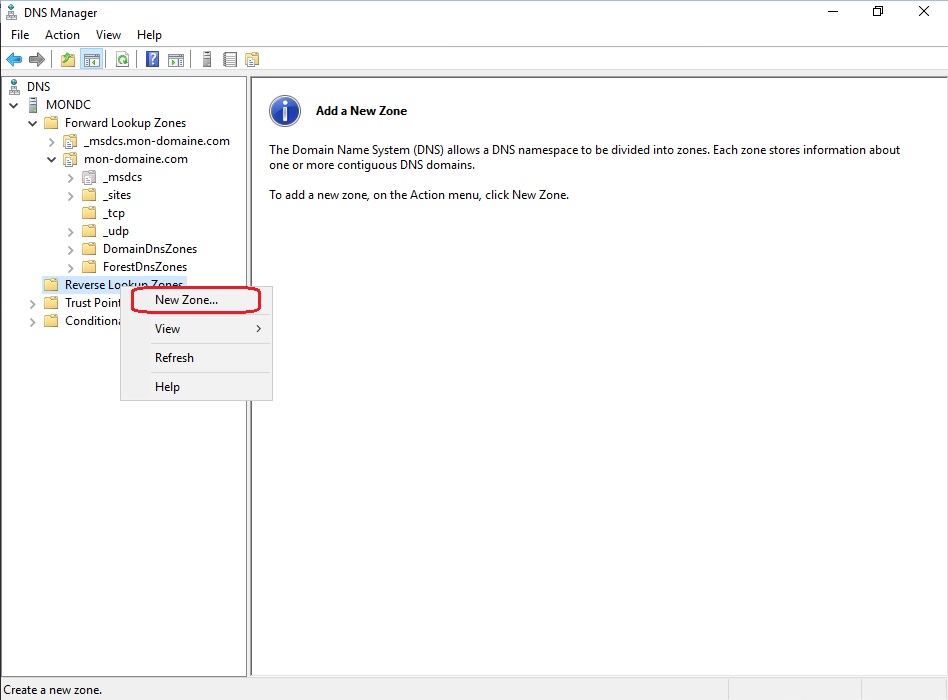Toggle Show/Hide Console Tree icon
Viewport: 948px width, 700px height.
[x=92, y=59]
